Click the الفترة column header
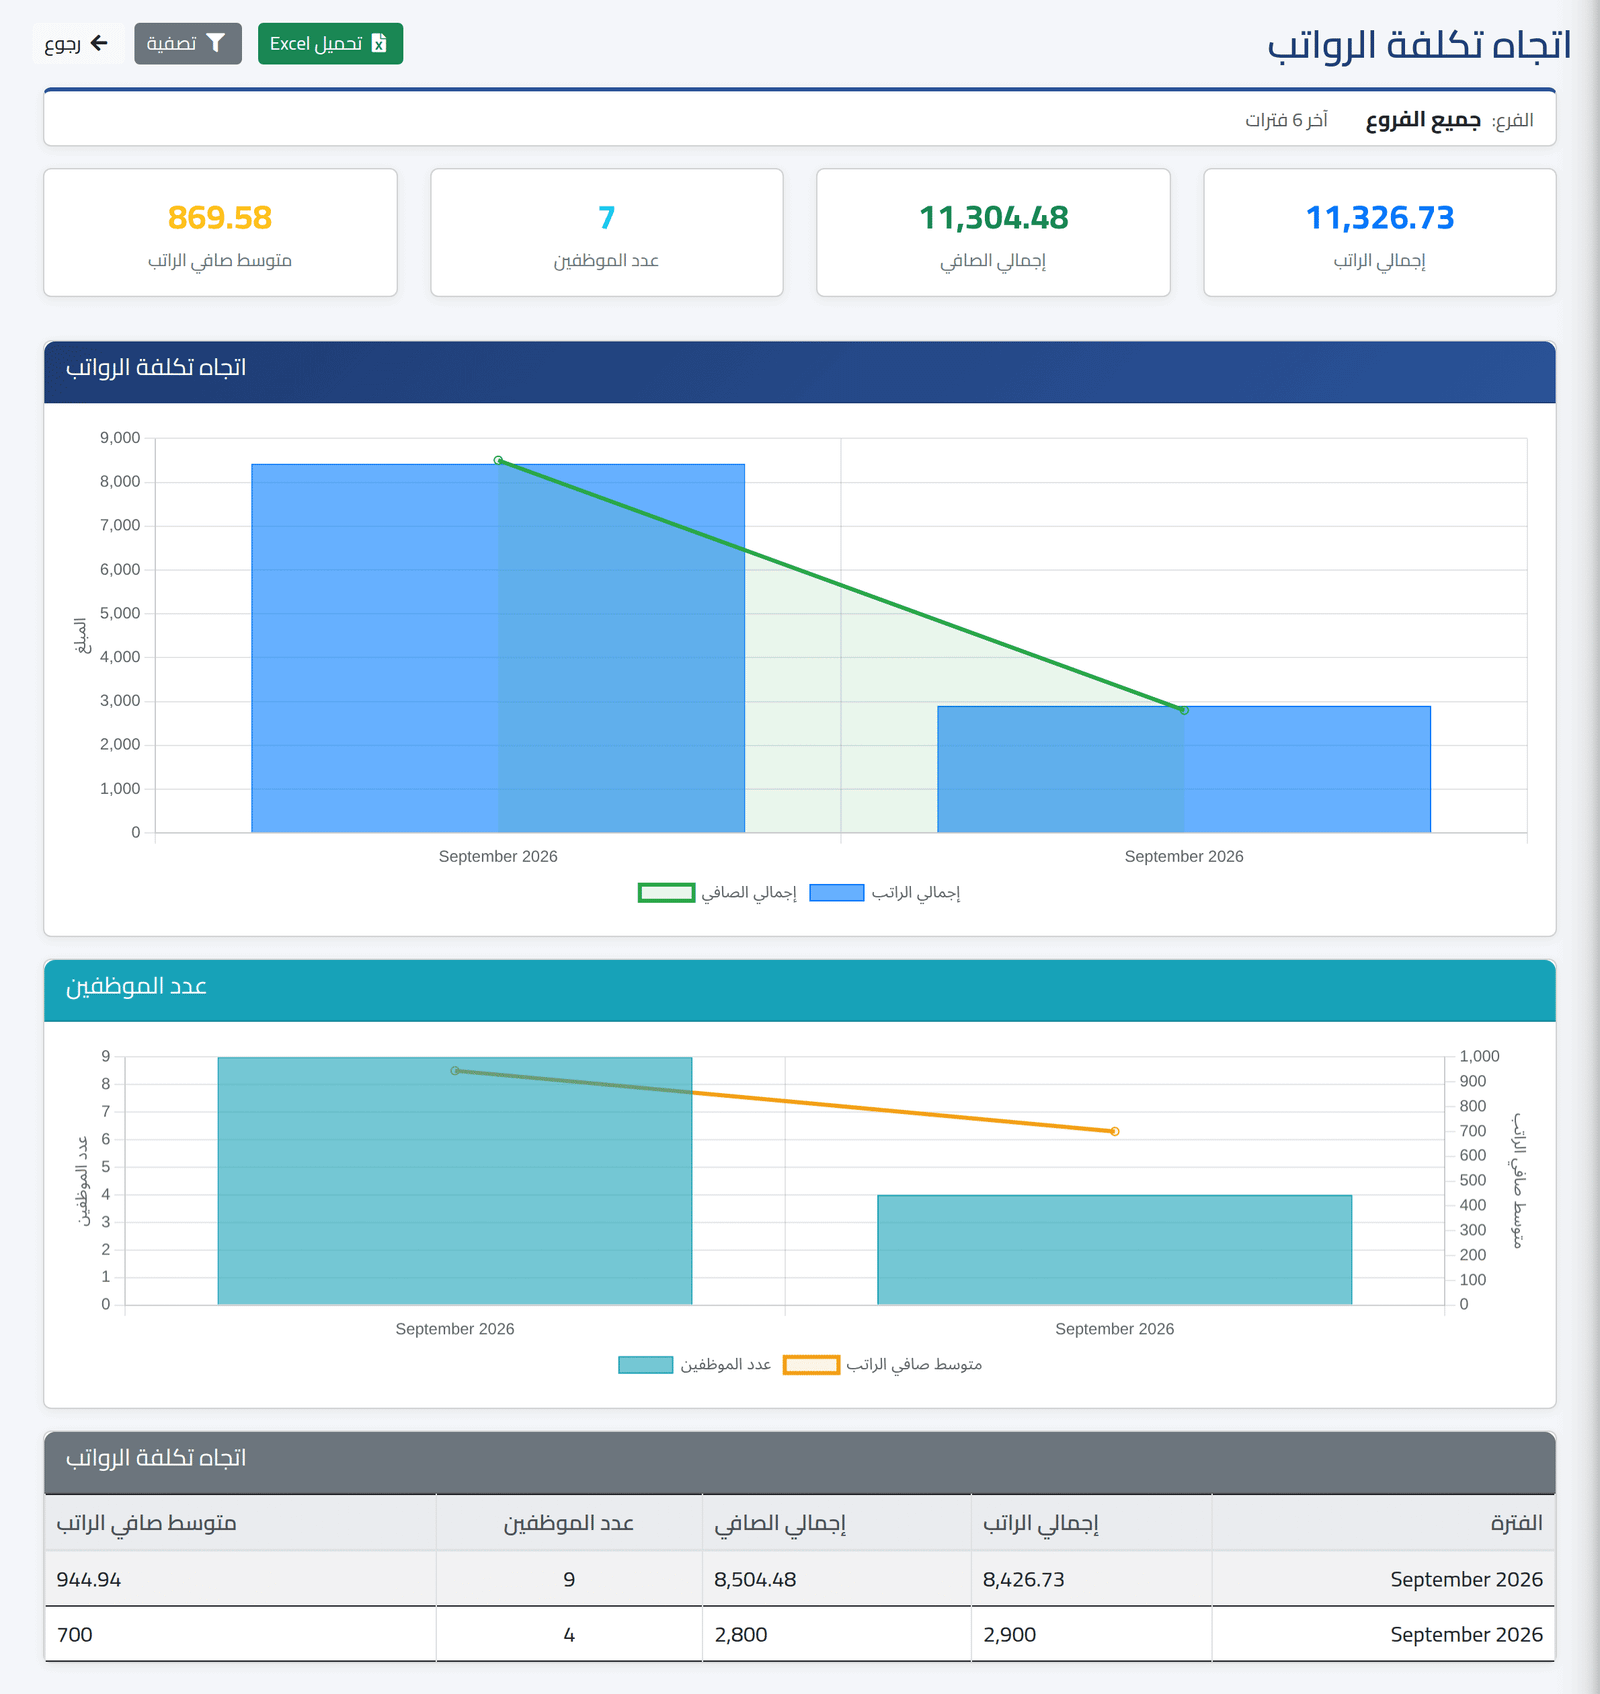The width and height of the screenshot is (1600, 1694). (1384, 1523)
